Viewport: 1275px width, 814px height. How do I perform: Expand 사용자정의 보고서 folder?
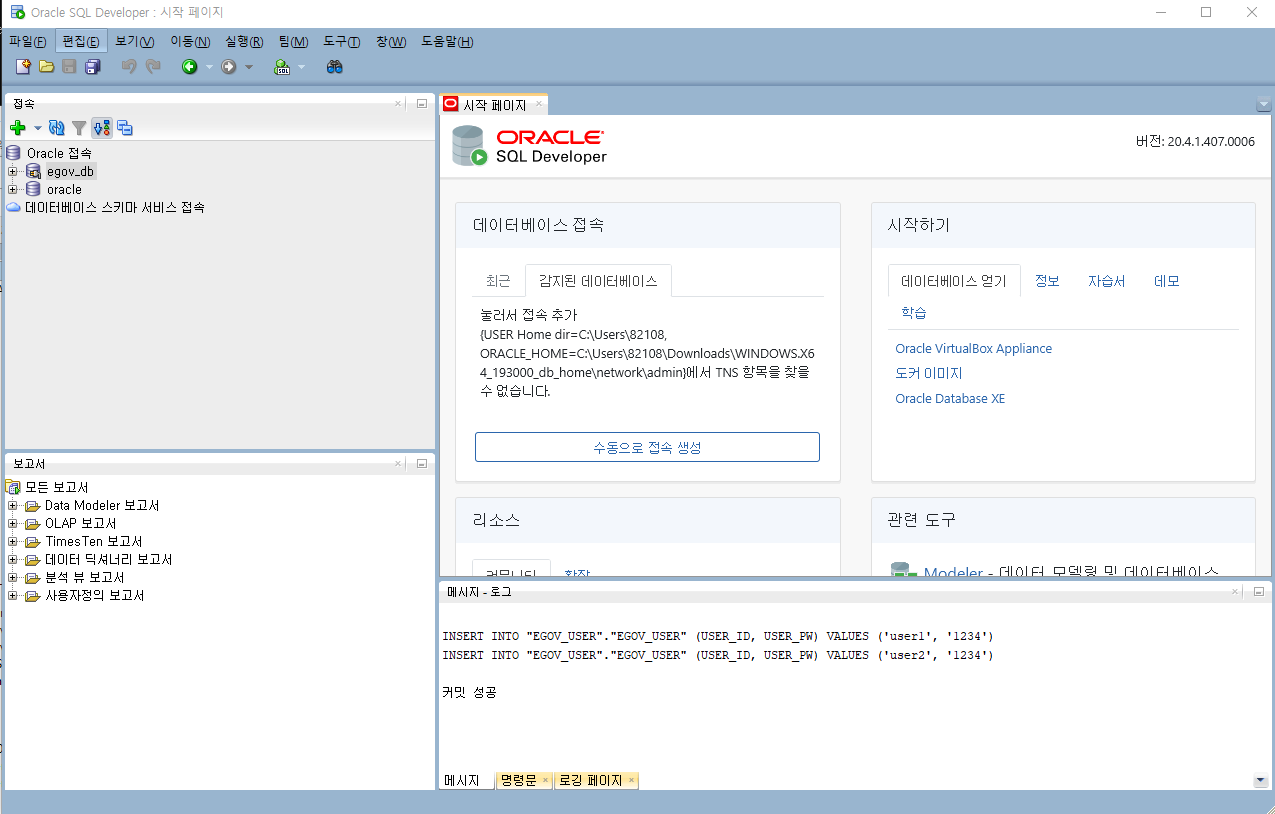tap(13, 595)
